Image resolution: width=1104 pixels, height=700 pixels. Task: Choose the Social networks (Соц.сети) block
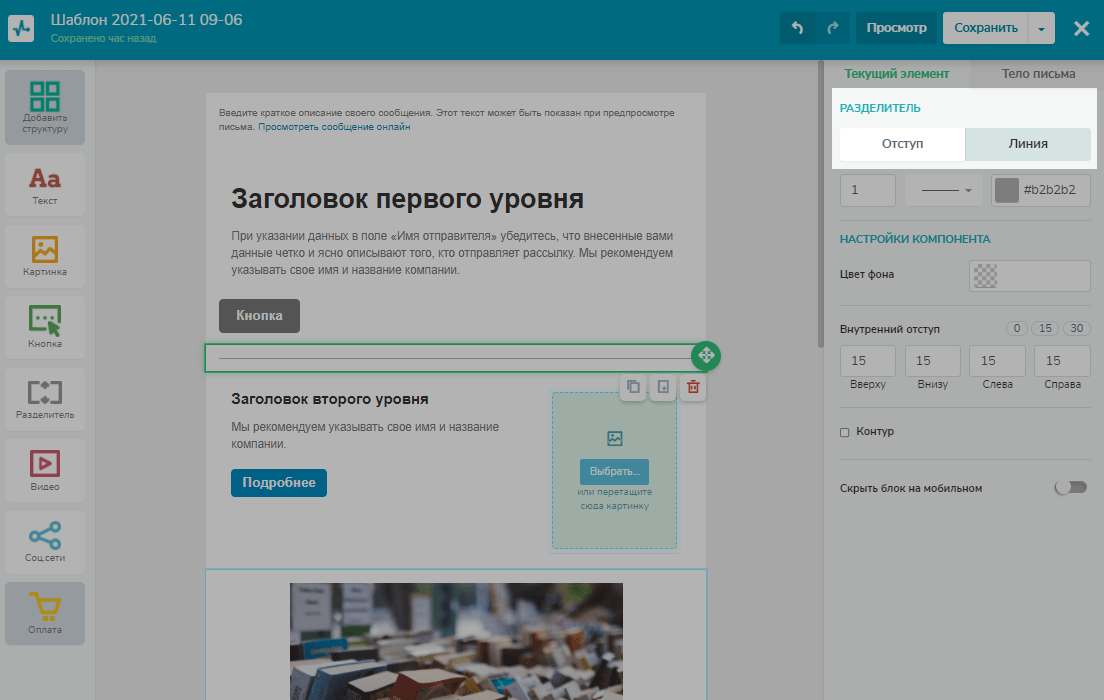(44, 540)
